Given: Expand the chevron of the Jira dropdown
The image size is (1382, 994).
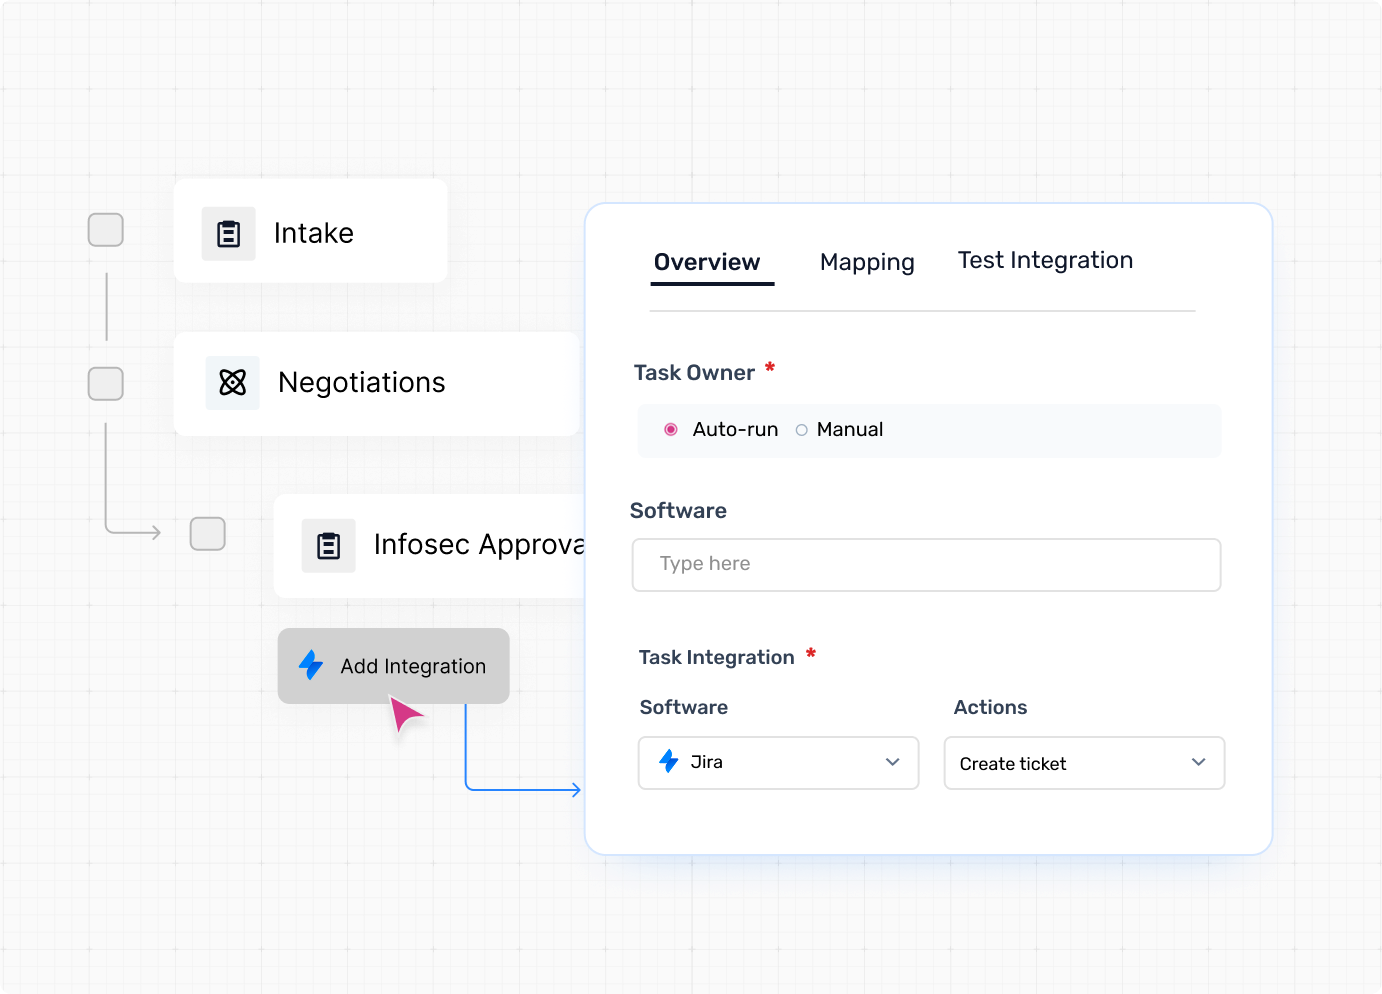Looking at the screenshot, I should [893, 762].
